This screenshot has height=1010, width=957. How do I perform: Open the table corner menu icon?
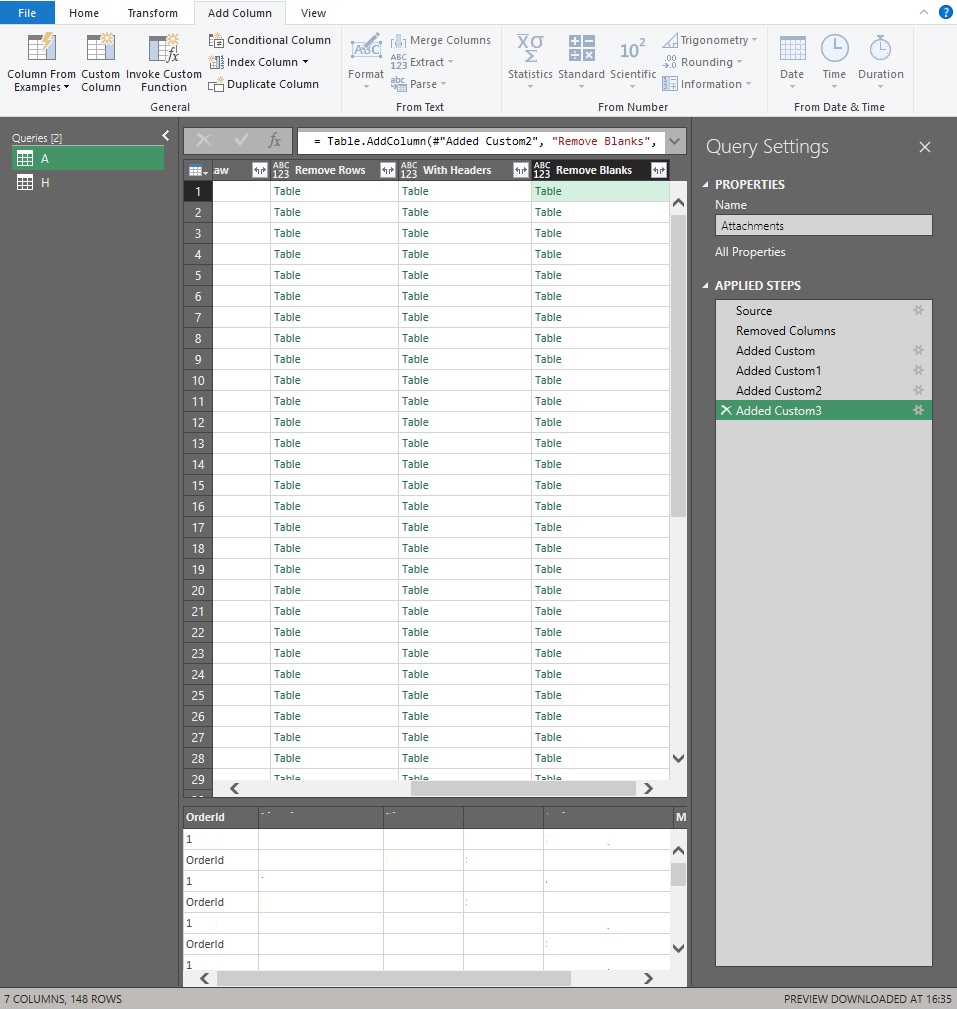pos(198,171)
